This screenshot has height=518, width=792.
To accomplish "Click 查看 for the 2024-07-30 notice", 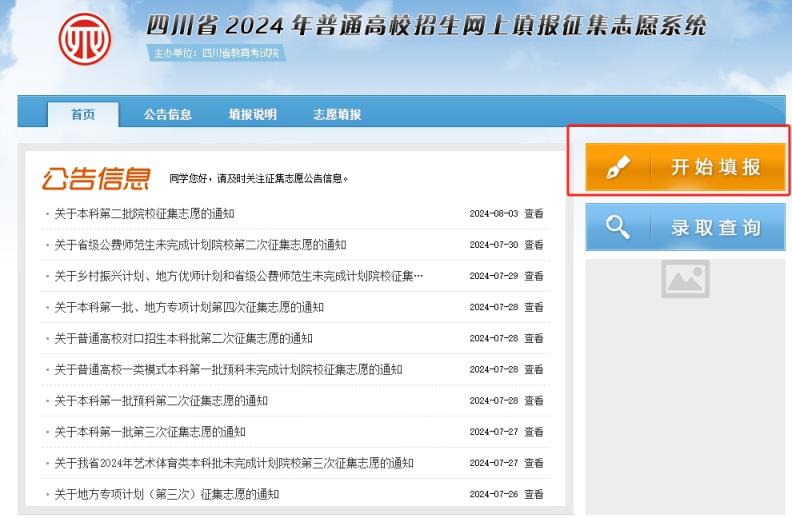I will pos(534,244).
